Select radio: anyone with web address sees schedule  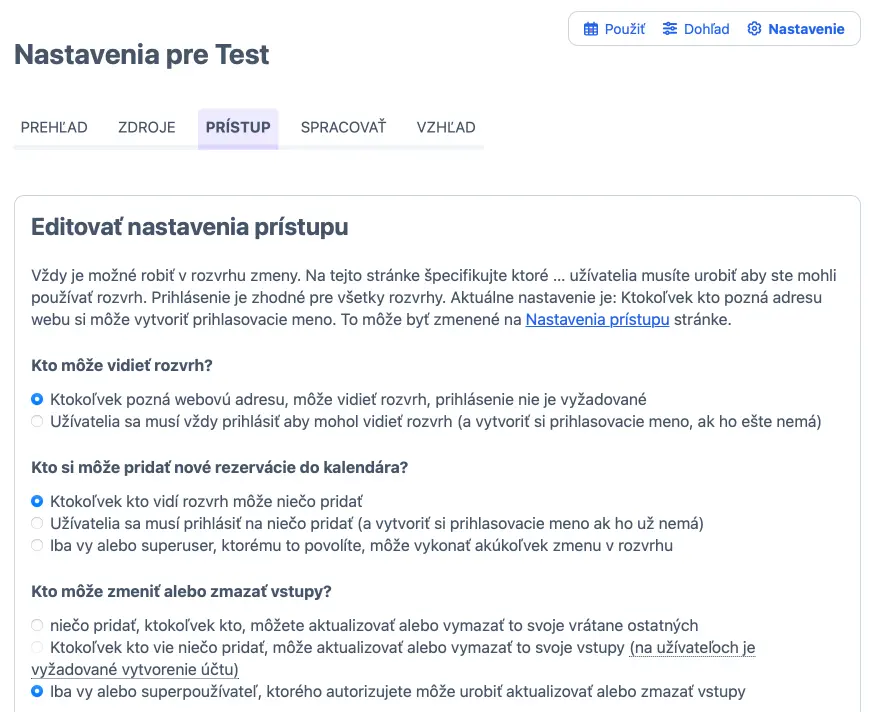37,399
